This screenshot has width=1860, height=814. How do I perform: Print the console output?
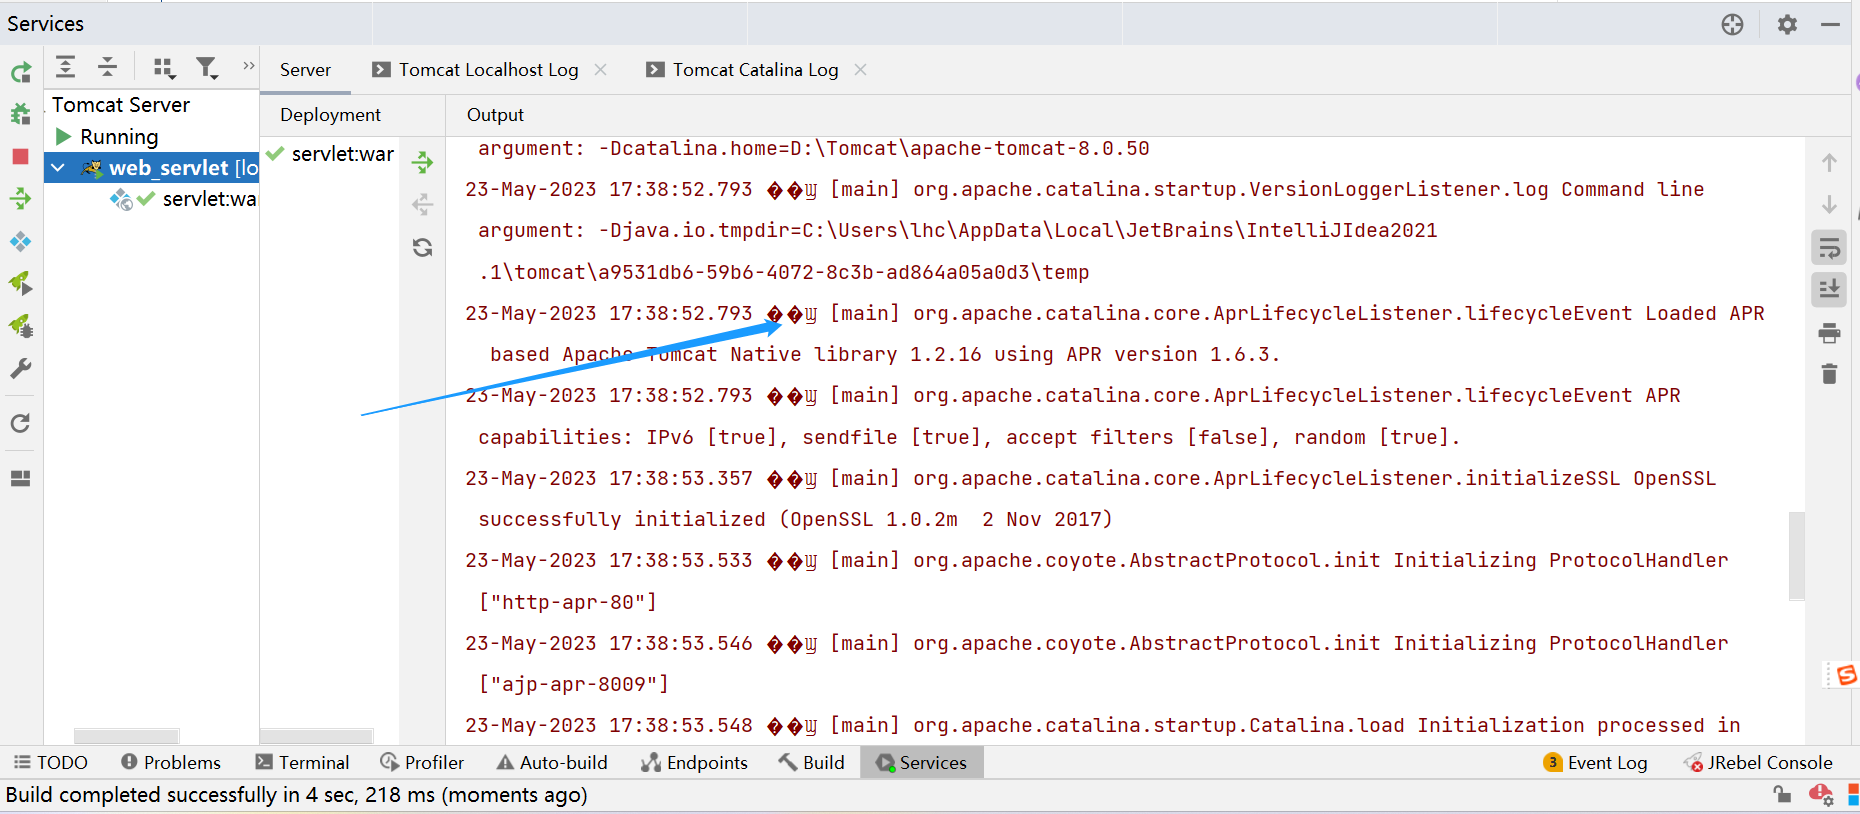tap(1829, 333)
